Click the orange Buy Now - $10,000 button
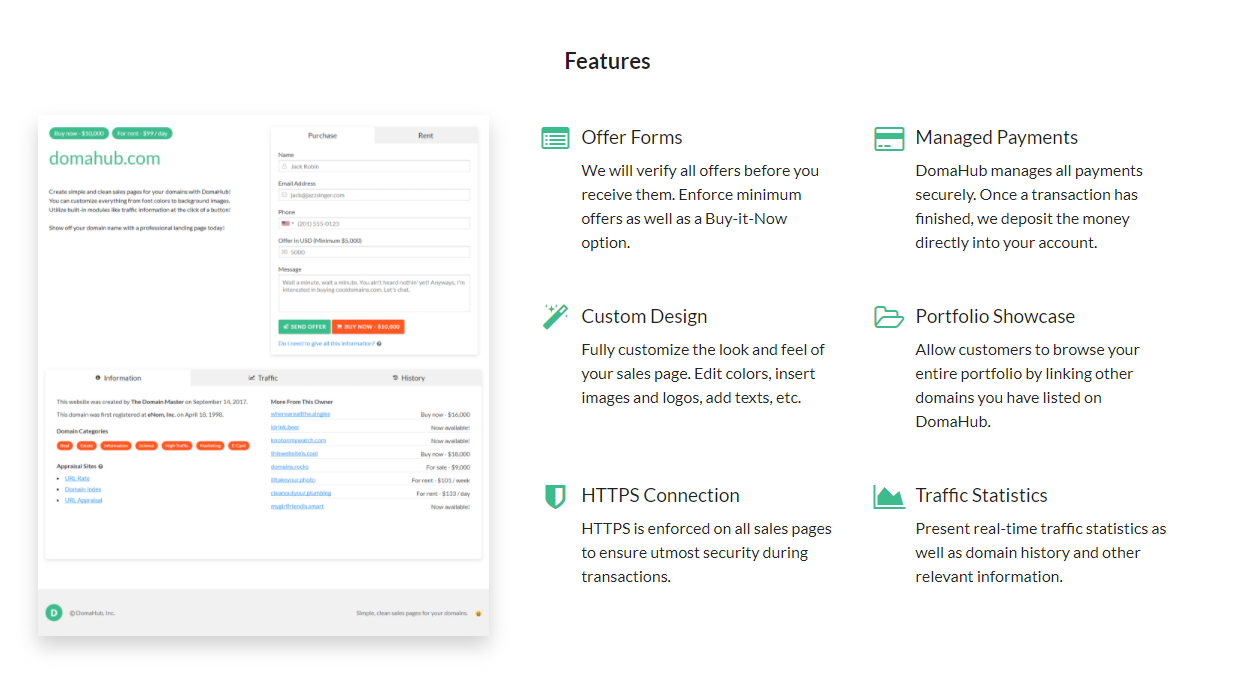This screenshot has height=699, width=1244. click(x=368, y=326)
